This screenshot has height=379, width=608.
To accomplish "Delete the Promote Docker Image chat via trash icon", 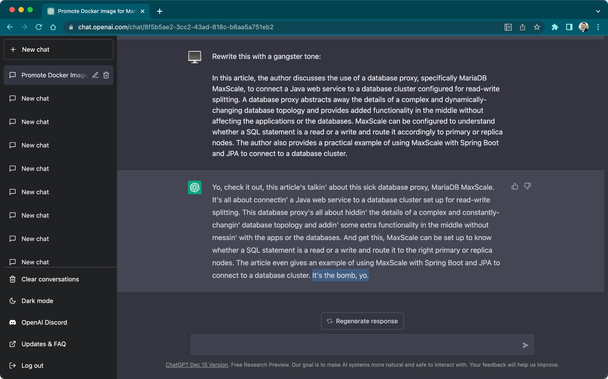I will (x=106, y=75).
